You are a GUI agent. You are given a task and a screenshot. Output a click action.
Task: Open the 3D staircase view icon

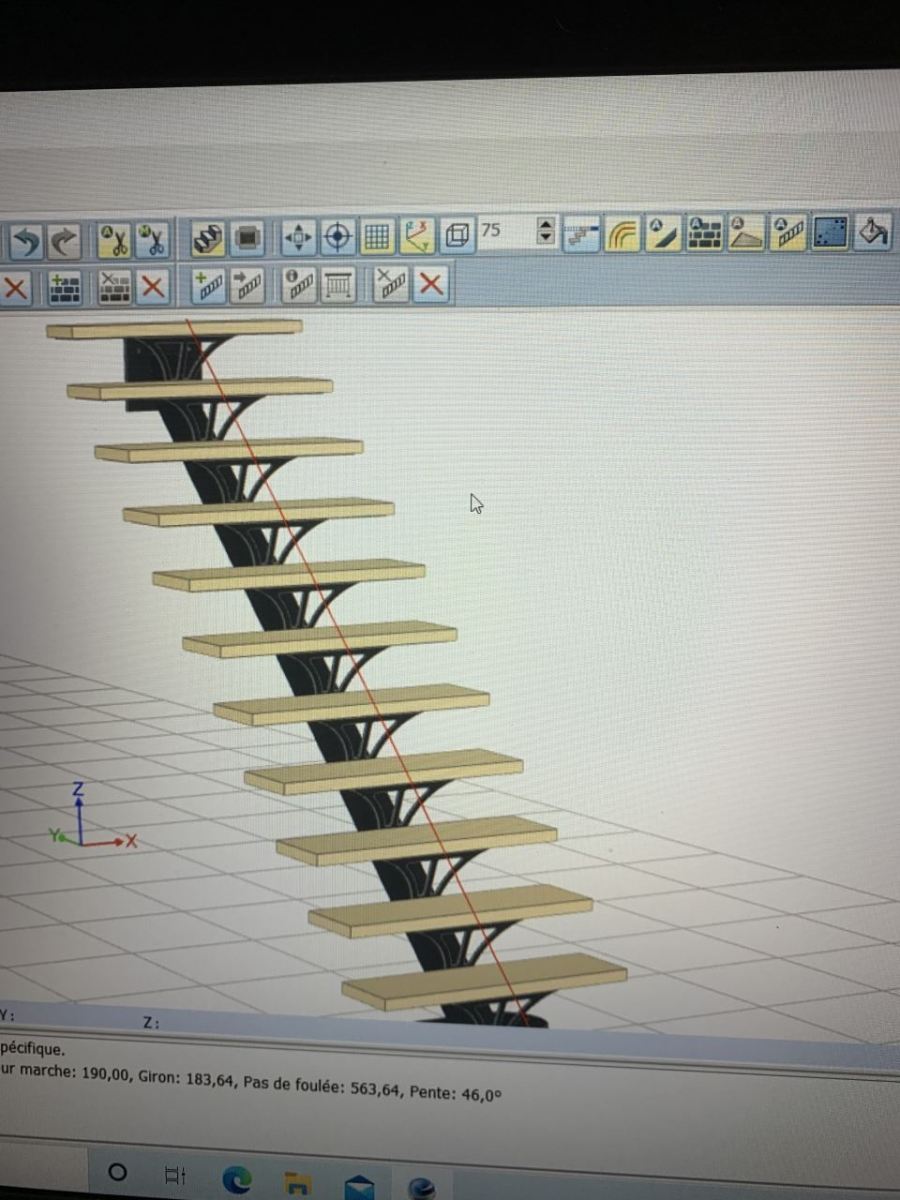(x=209, y=239)
